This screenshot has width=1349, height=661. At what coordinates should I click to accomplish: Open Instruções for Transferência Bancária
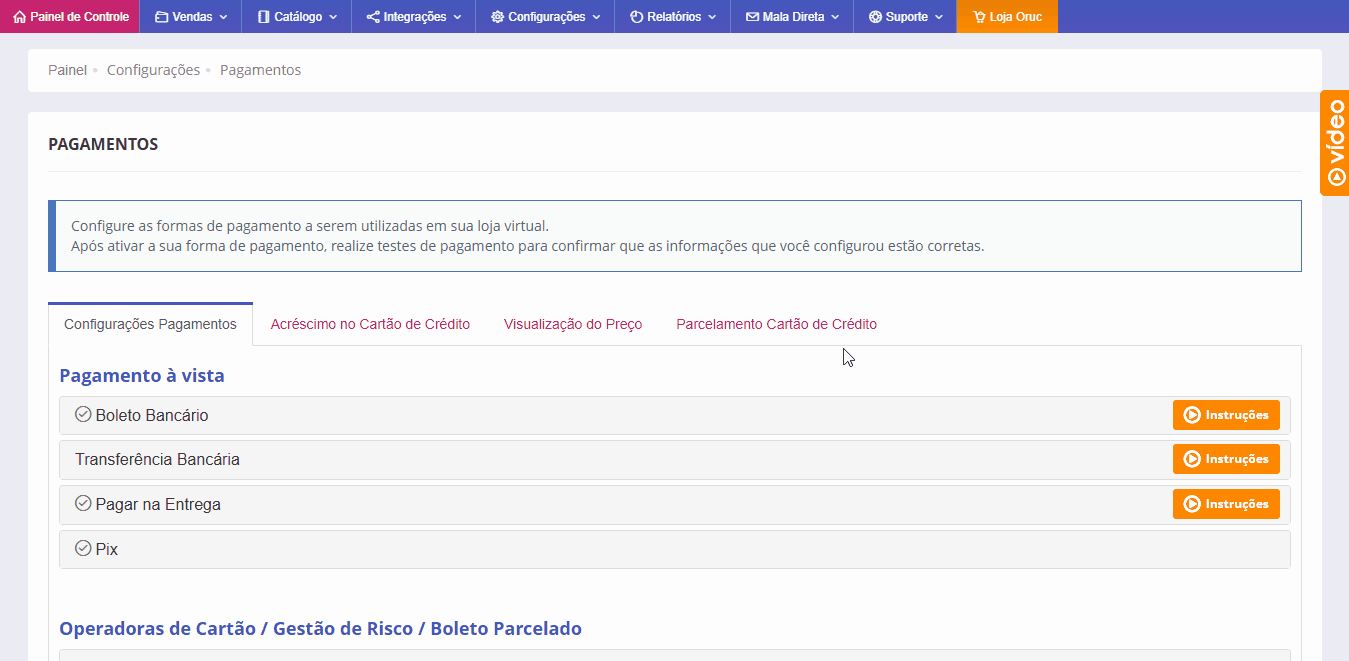1226,459
